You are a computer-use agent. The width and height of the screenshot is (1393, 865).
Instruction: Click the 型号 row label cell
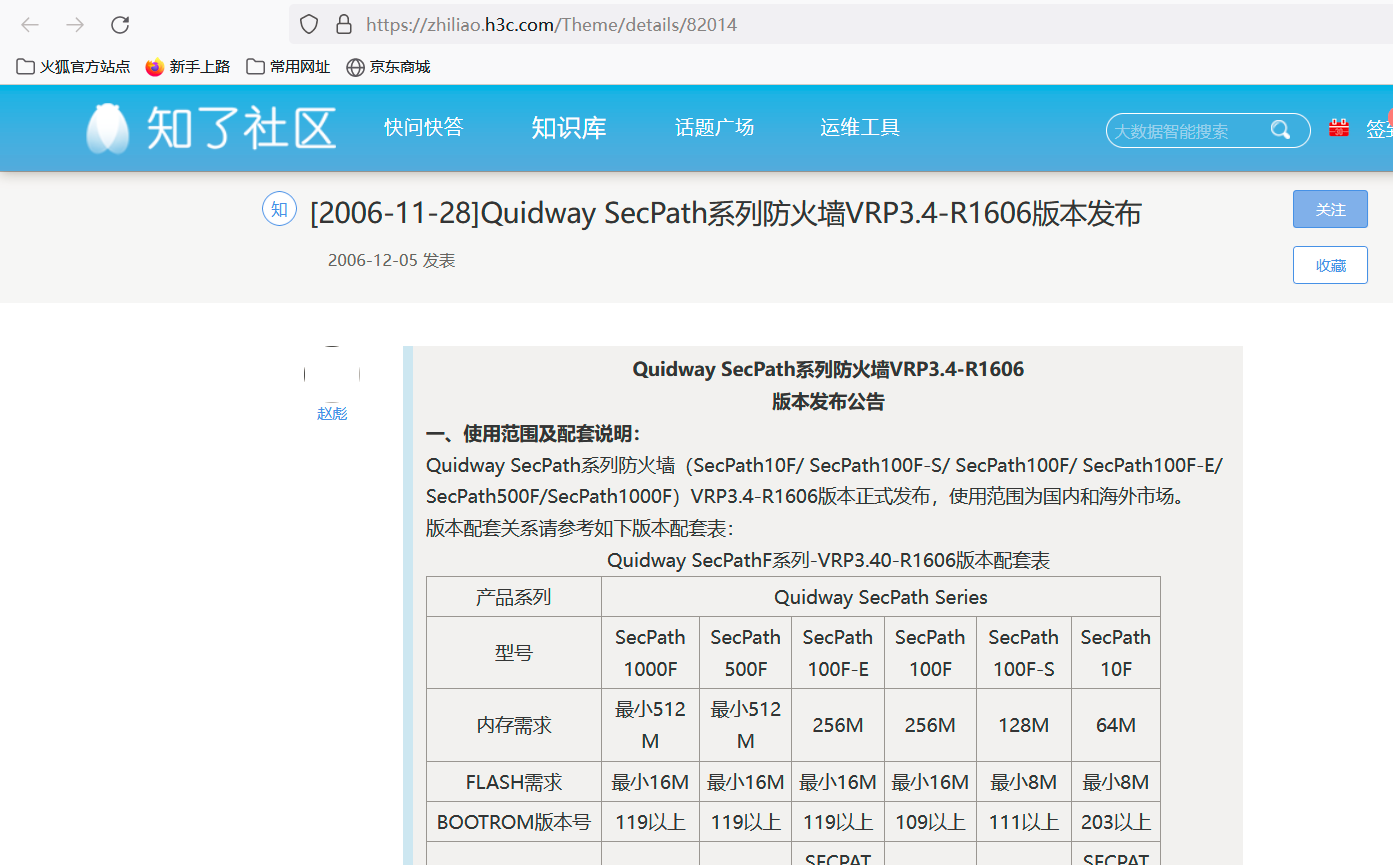[514, 653]
